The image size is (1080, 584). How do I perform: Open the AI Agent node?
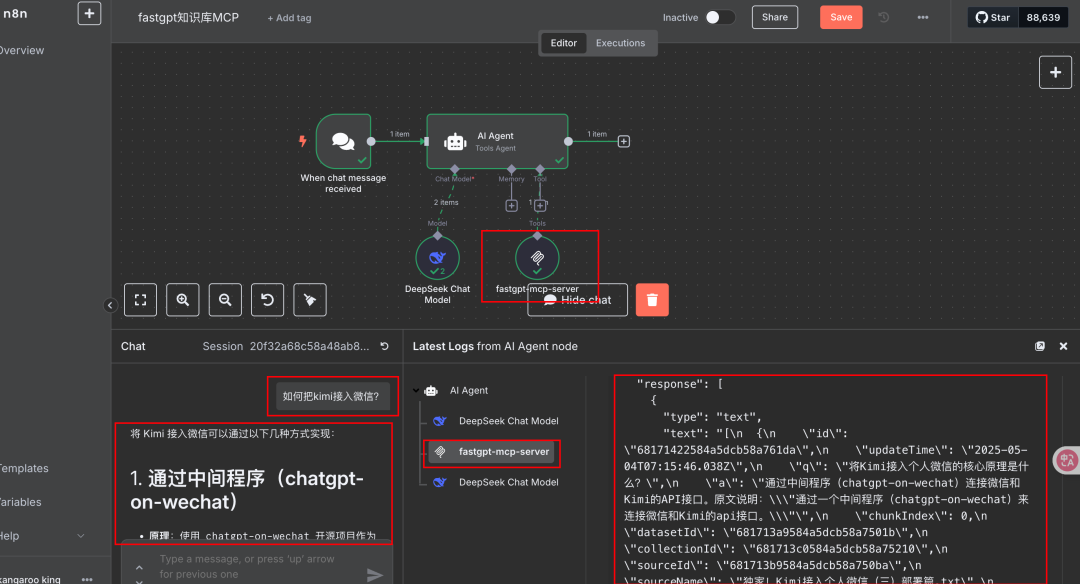497,141
